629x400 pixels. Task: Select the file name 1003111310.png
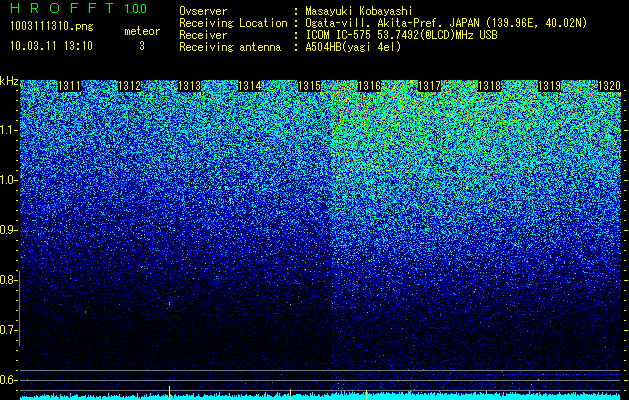point(52,26)
